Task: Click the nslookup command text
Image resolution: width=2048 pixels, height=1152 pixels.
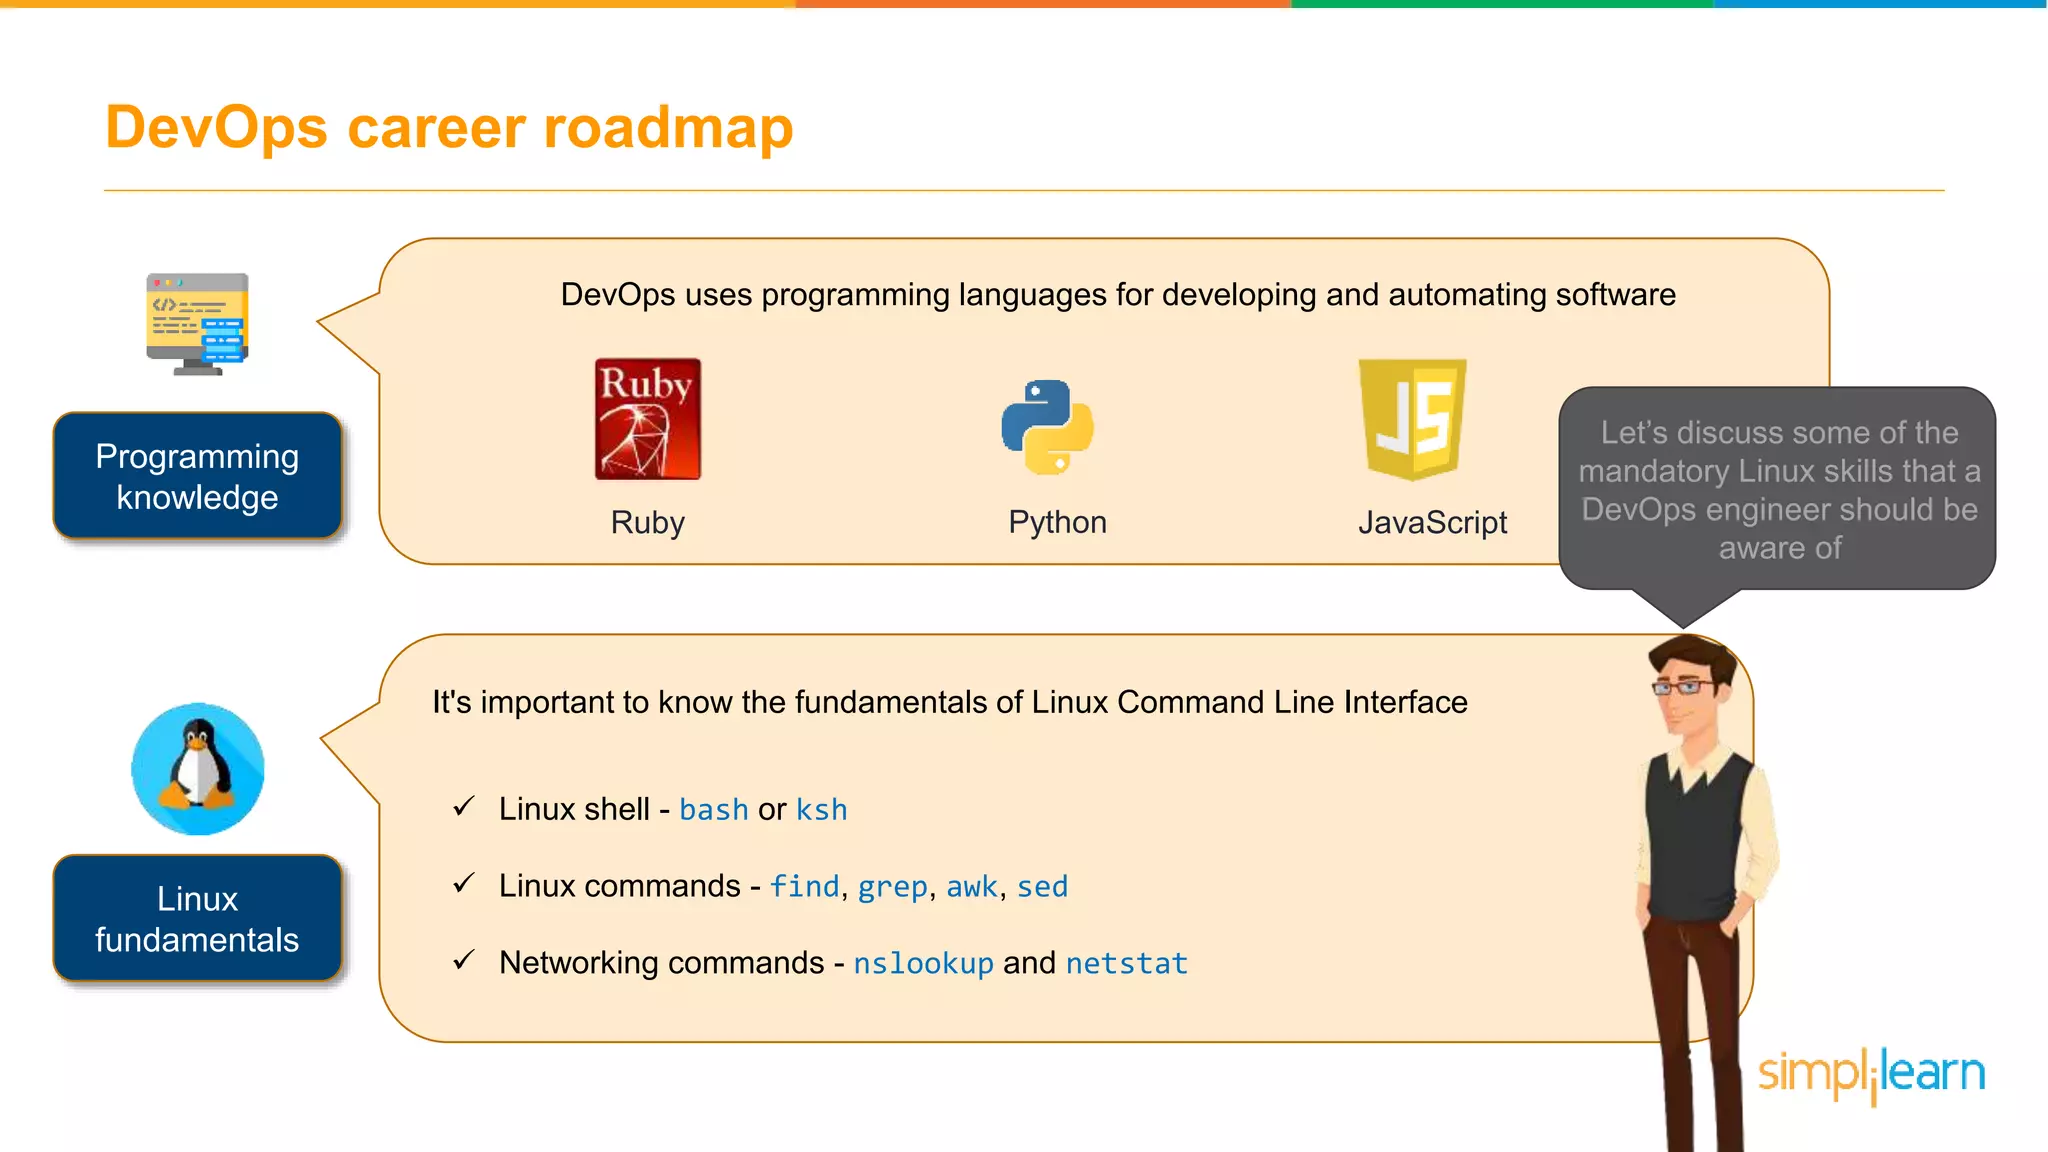Action: pos(923,963)
